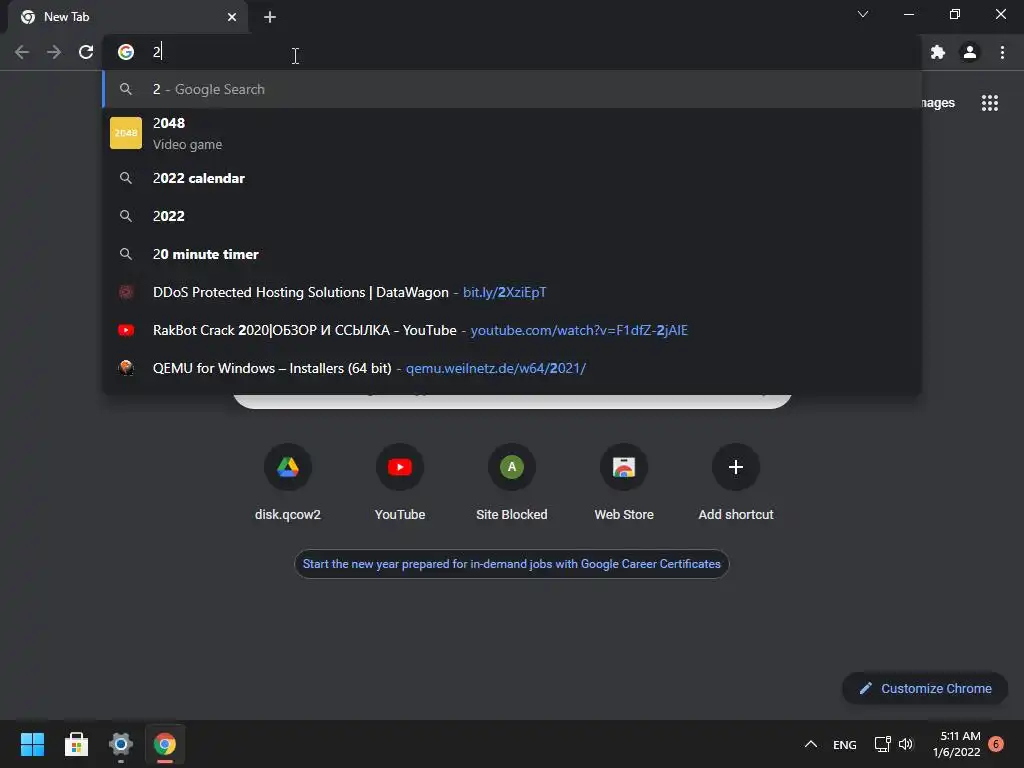Open the Images link at top right

(x=938, y=103)
